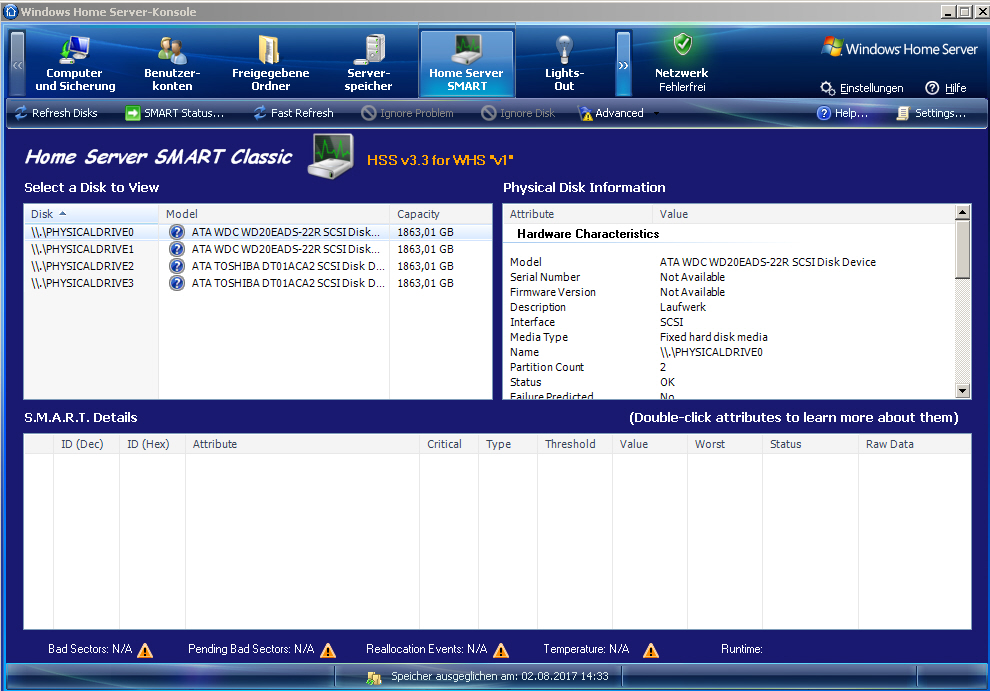Click the Help... button
The image size is (990, 691).
pyautogui.click(x=841, y=113)
